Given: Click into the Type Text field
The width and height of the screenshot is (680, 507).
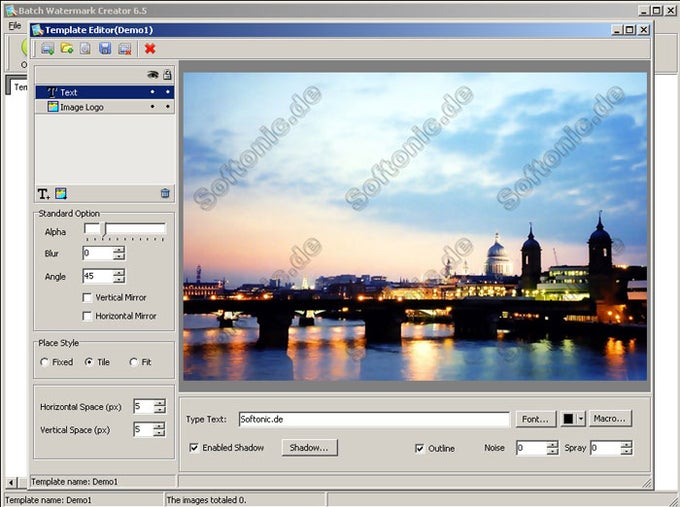Looking at the screenshot, I should coord(374,419).
